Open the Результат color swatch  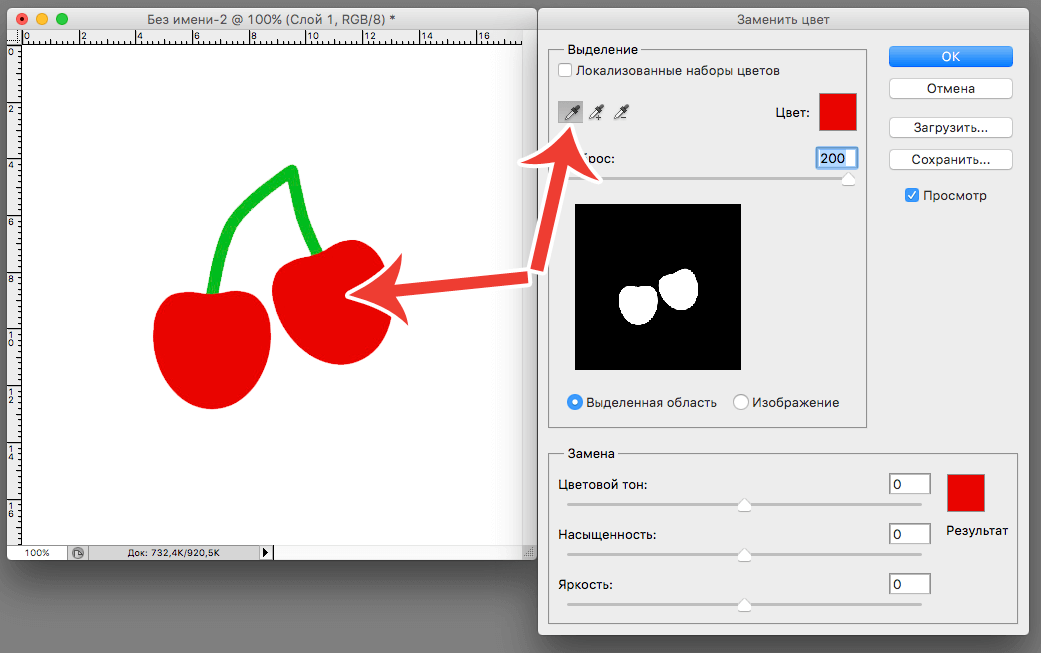coord(966,493)
